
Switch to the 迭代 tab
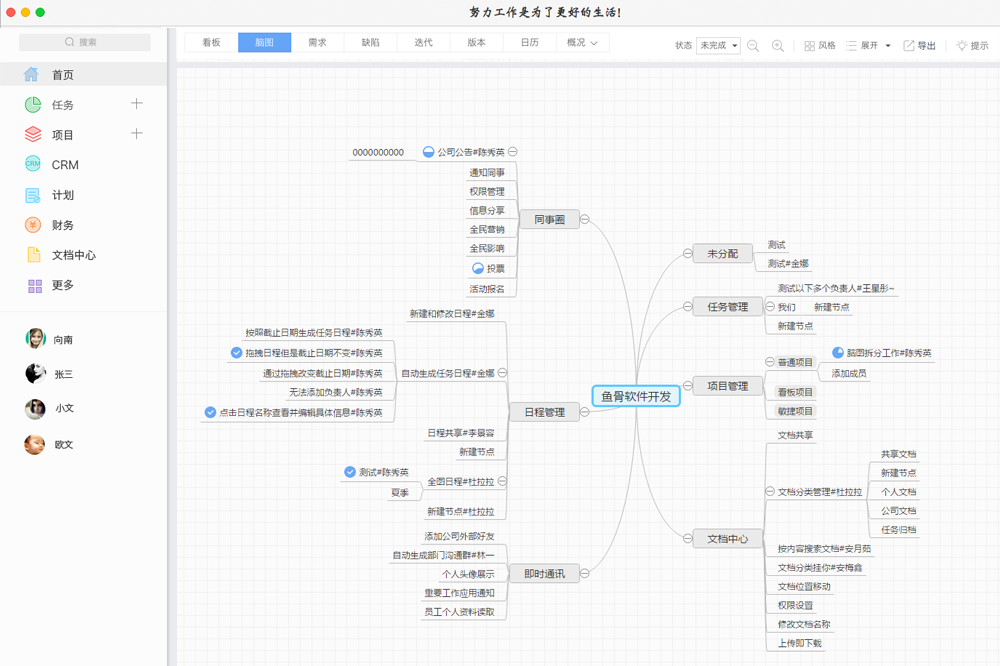pyautogui.click(x=423, y=43)
